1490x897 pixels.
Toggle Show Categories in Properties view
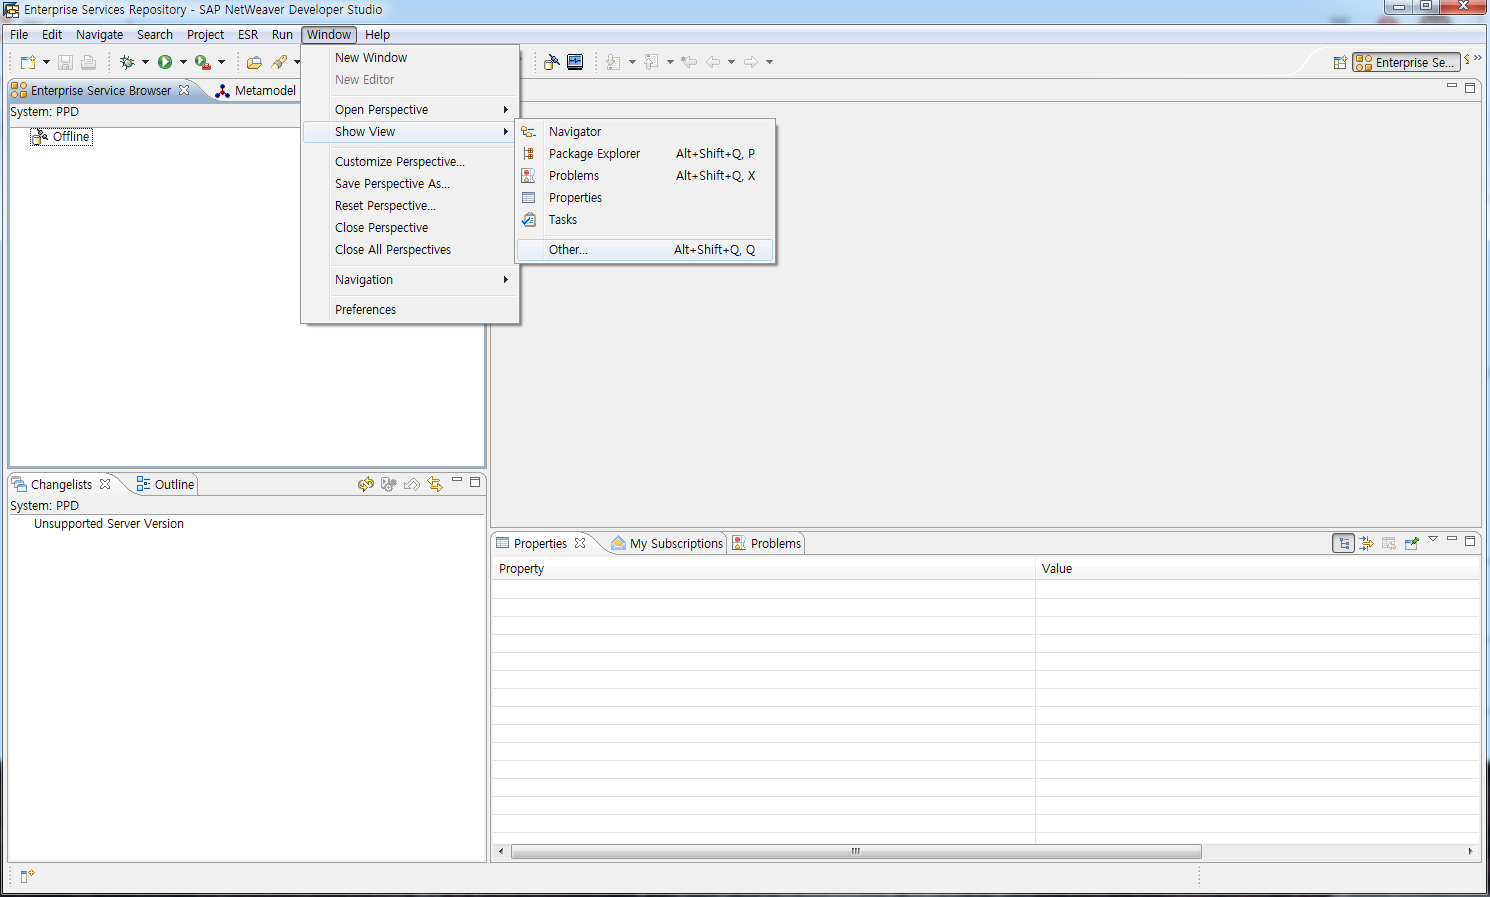click(1344, 543)
